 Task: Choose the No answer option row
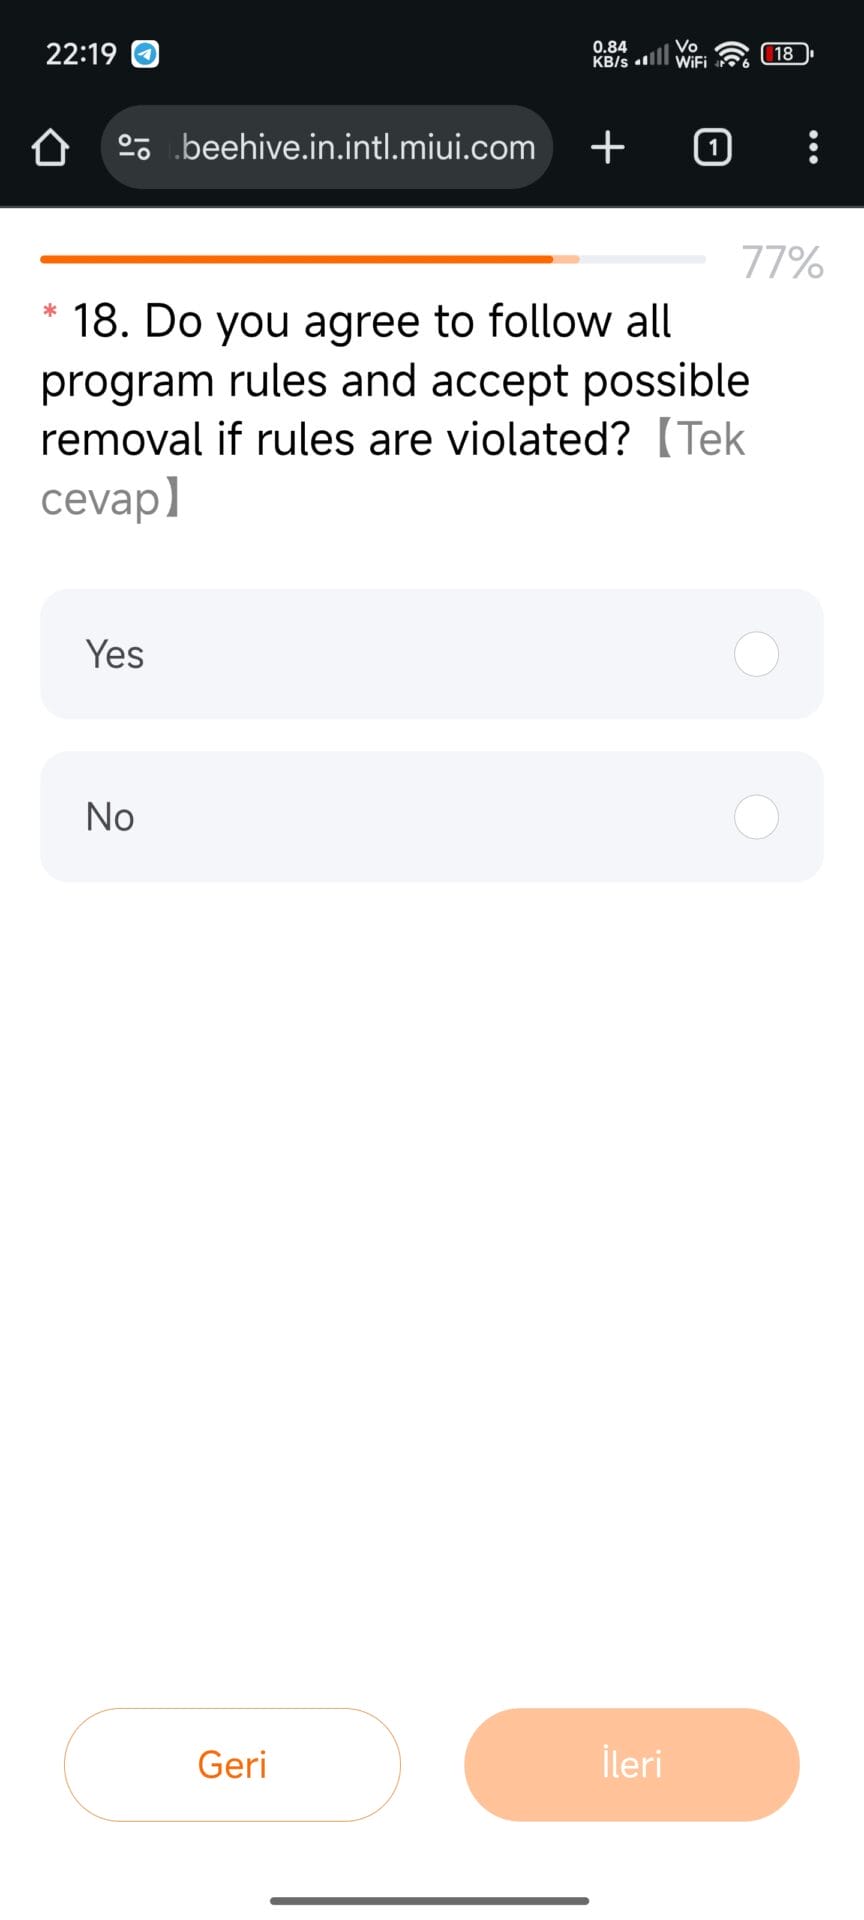pos(400,817)
